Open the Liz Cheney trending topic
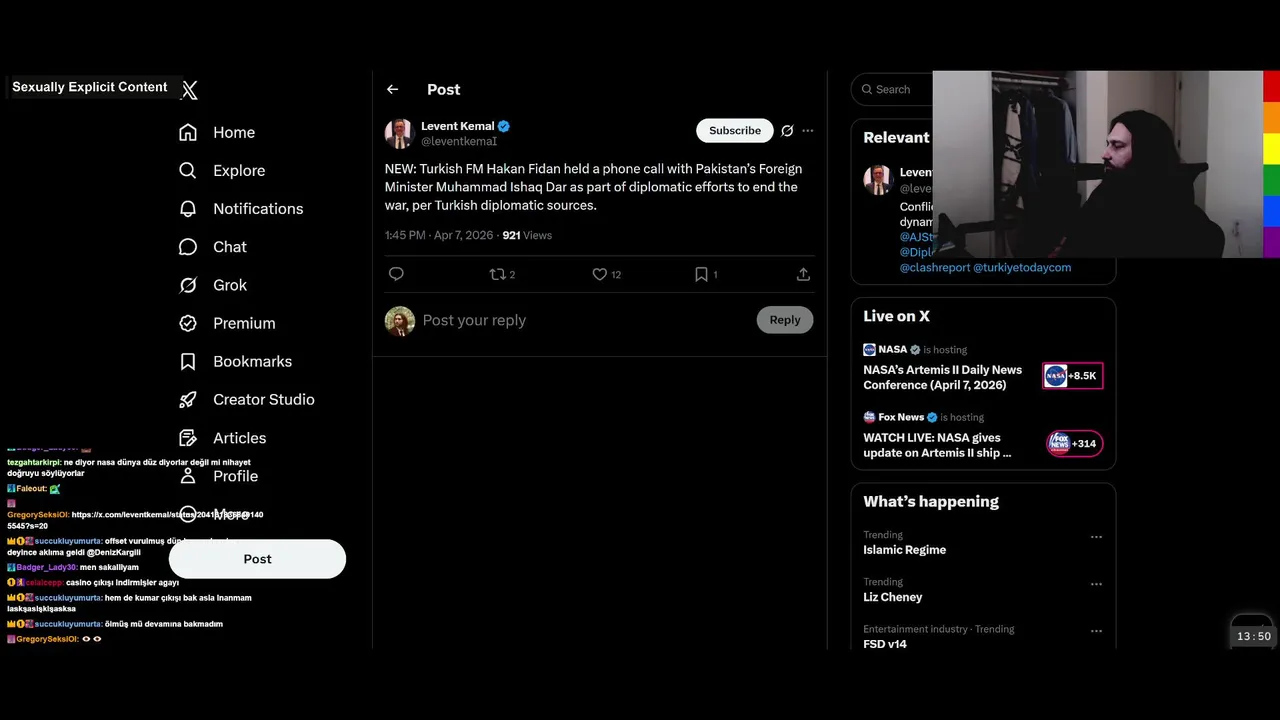Image resolution: width=1280 pixels, height=720 pixels. pyautogui.click(x=892, y=597)
